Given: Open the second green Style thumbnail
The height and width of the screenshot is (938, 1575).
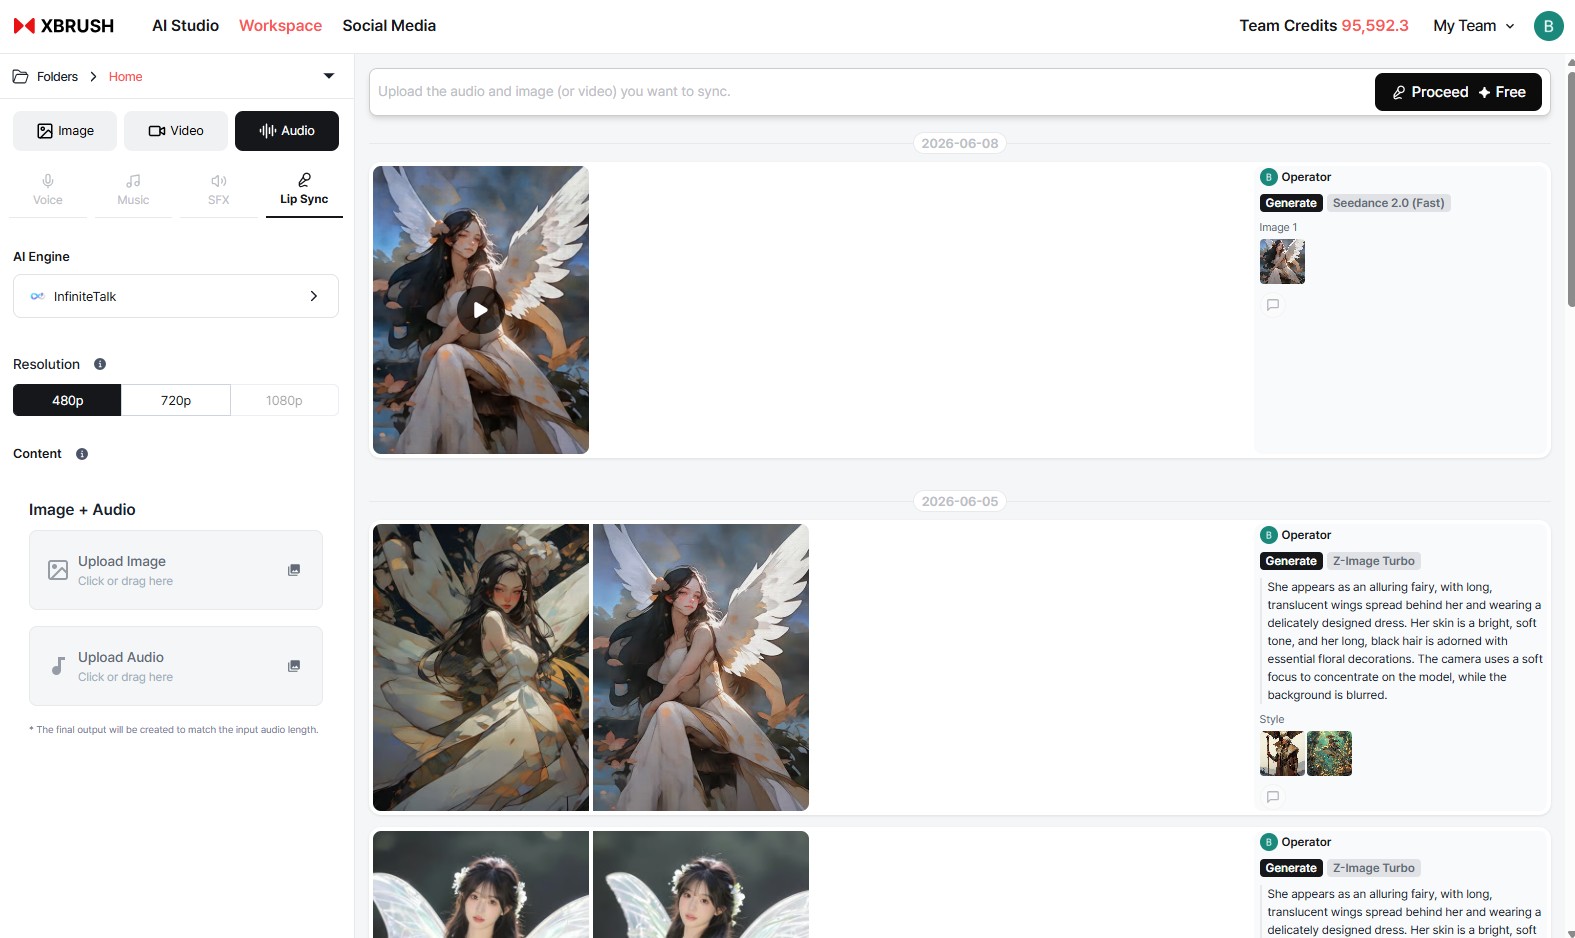Looking at the screenshot, I should coord(1329,753).
